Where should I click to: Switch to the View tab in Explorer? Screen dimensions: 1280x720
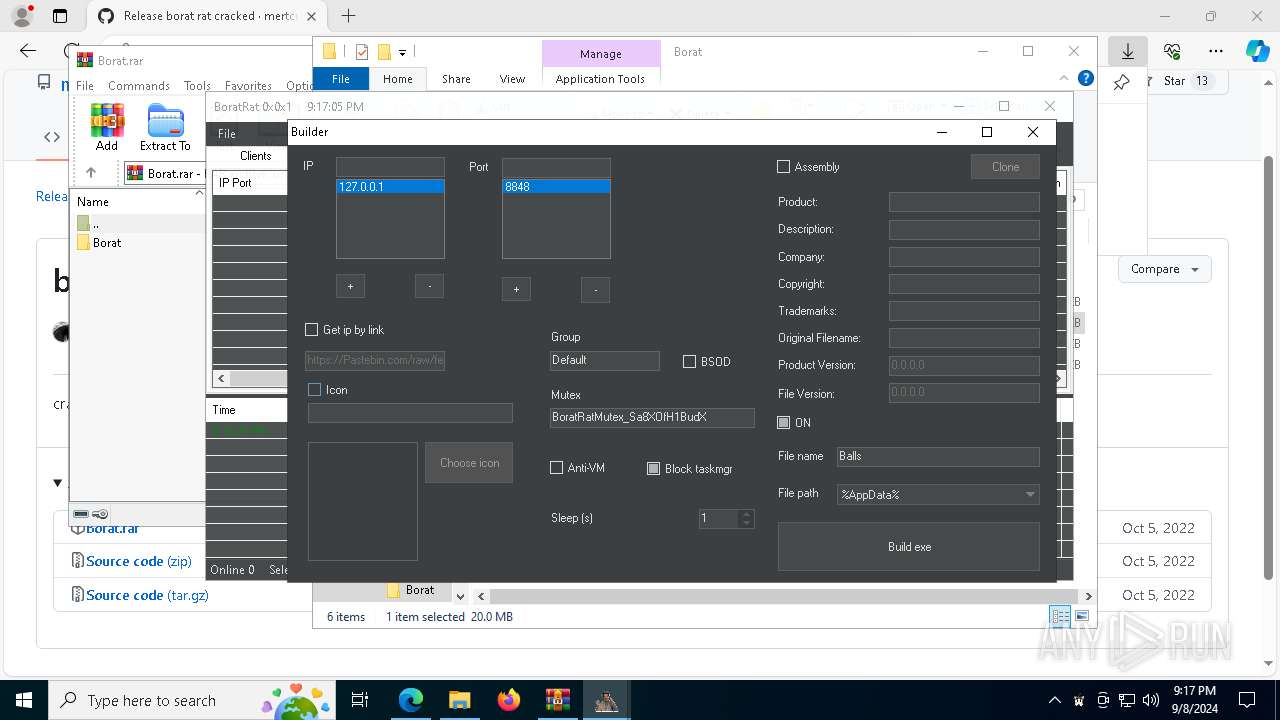(x=512, y=79)
